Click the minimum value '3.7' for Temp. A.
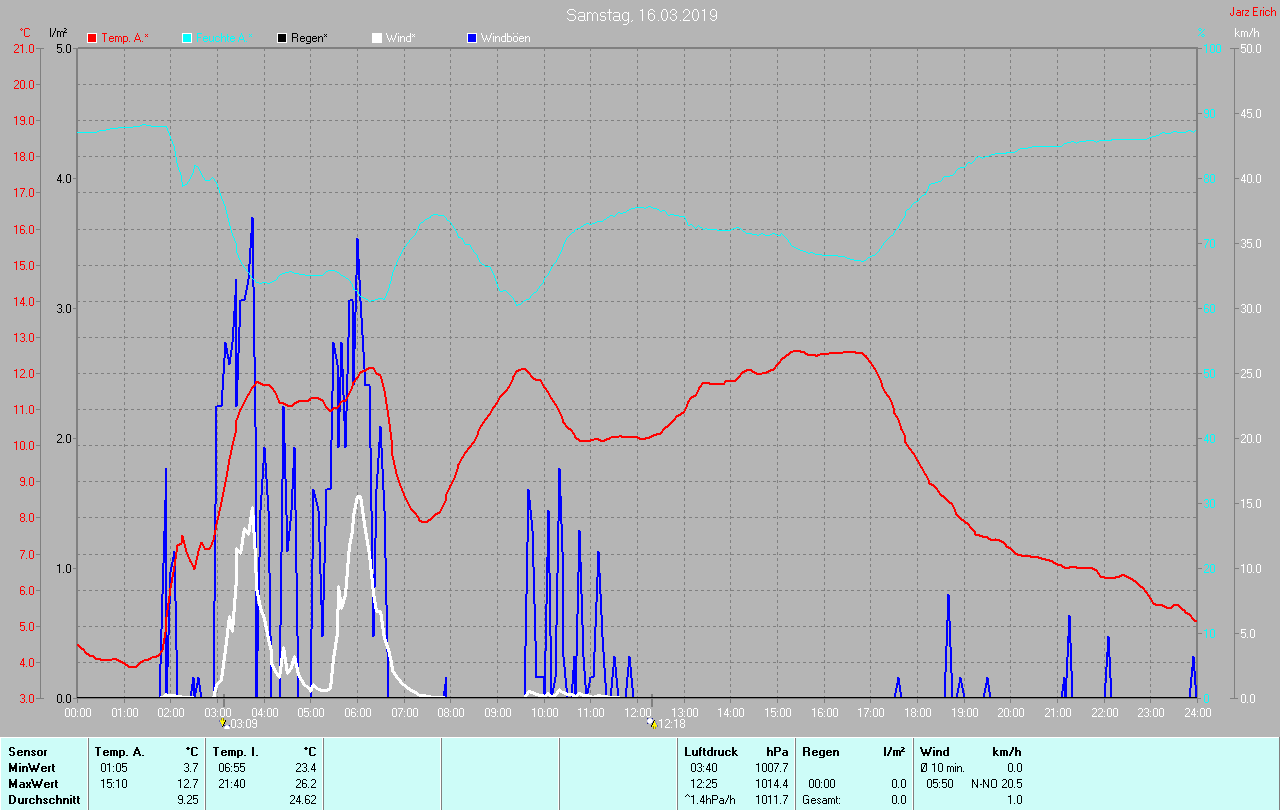The height and width of the screenshot is (810, 1280). pyautogui.click(x=191, y=767)
